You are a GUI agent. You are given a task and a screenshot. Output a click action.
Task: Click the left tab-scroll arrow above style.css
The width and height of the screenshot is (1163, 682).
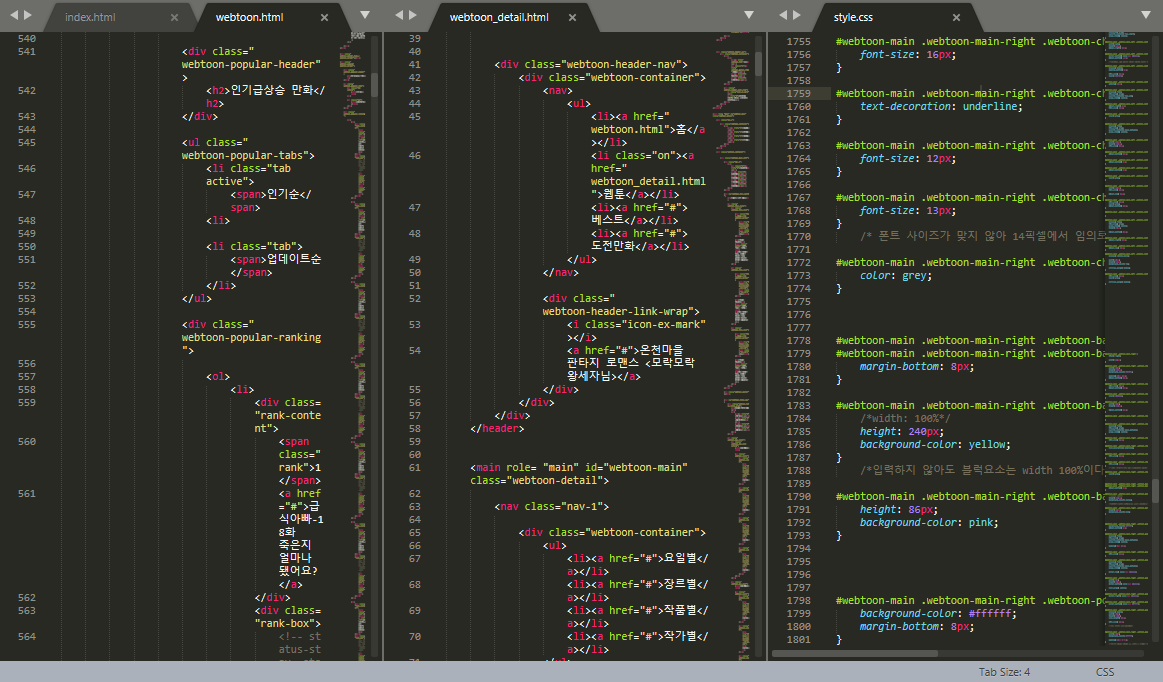click(783, 15)
